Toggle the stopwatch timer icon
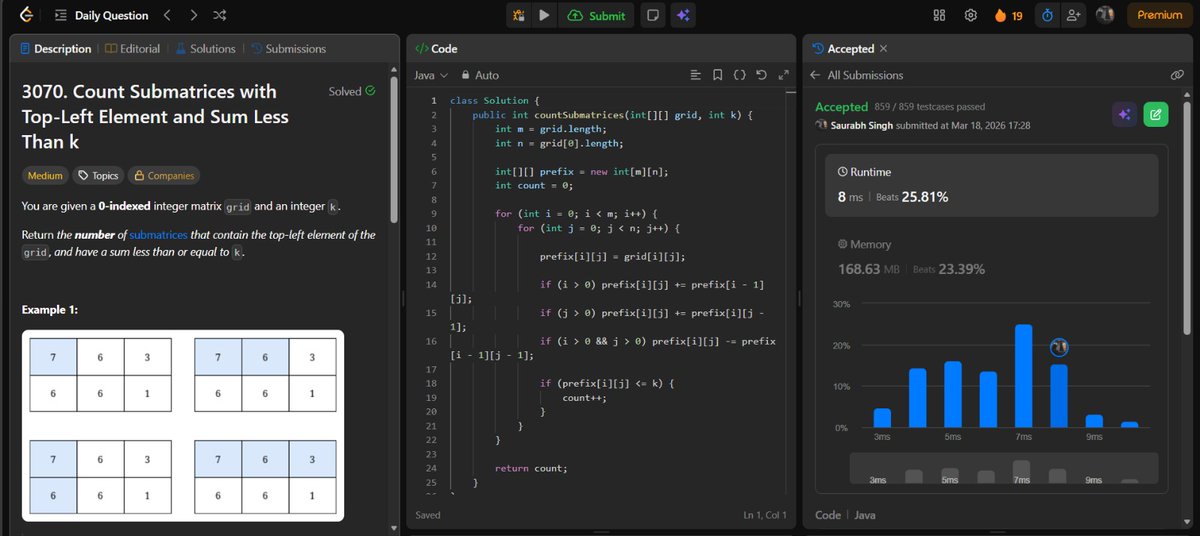The width and height of the screenshot is (1200, 536). click(x=1047, y=15)
